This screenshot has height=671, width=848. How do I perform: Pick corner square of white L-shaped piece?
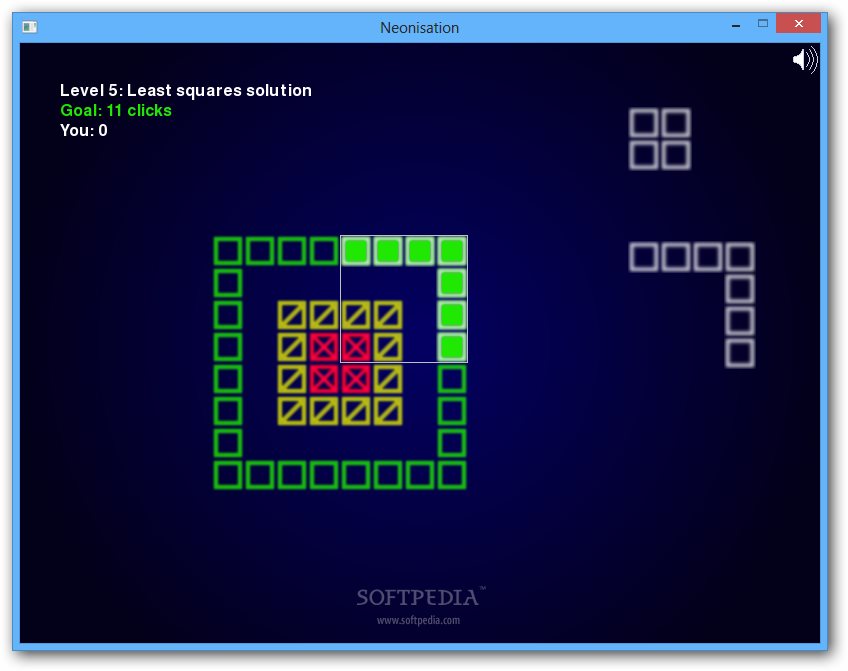(740, 257)
